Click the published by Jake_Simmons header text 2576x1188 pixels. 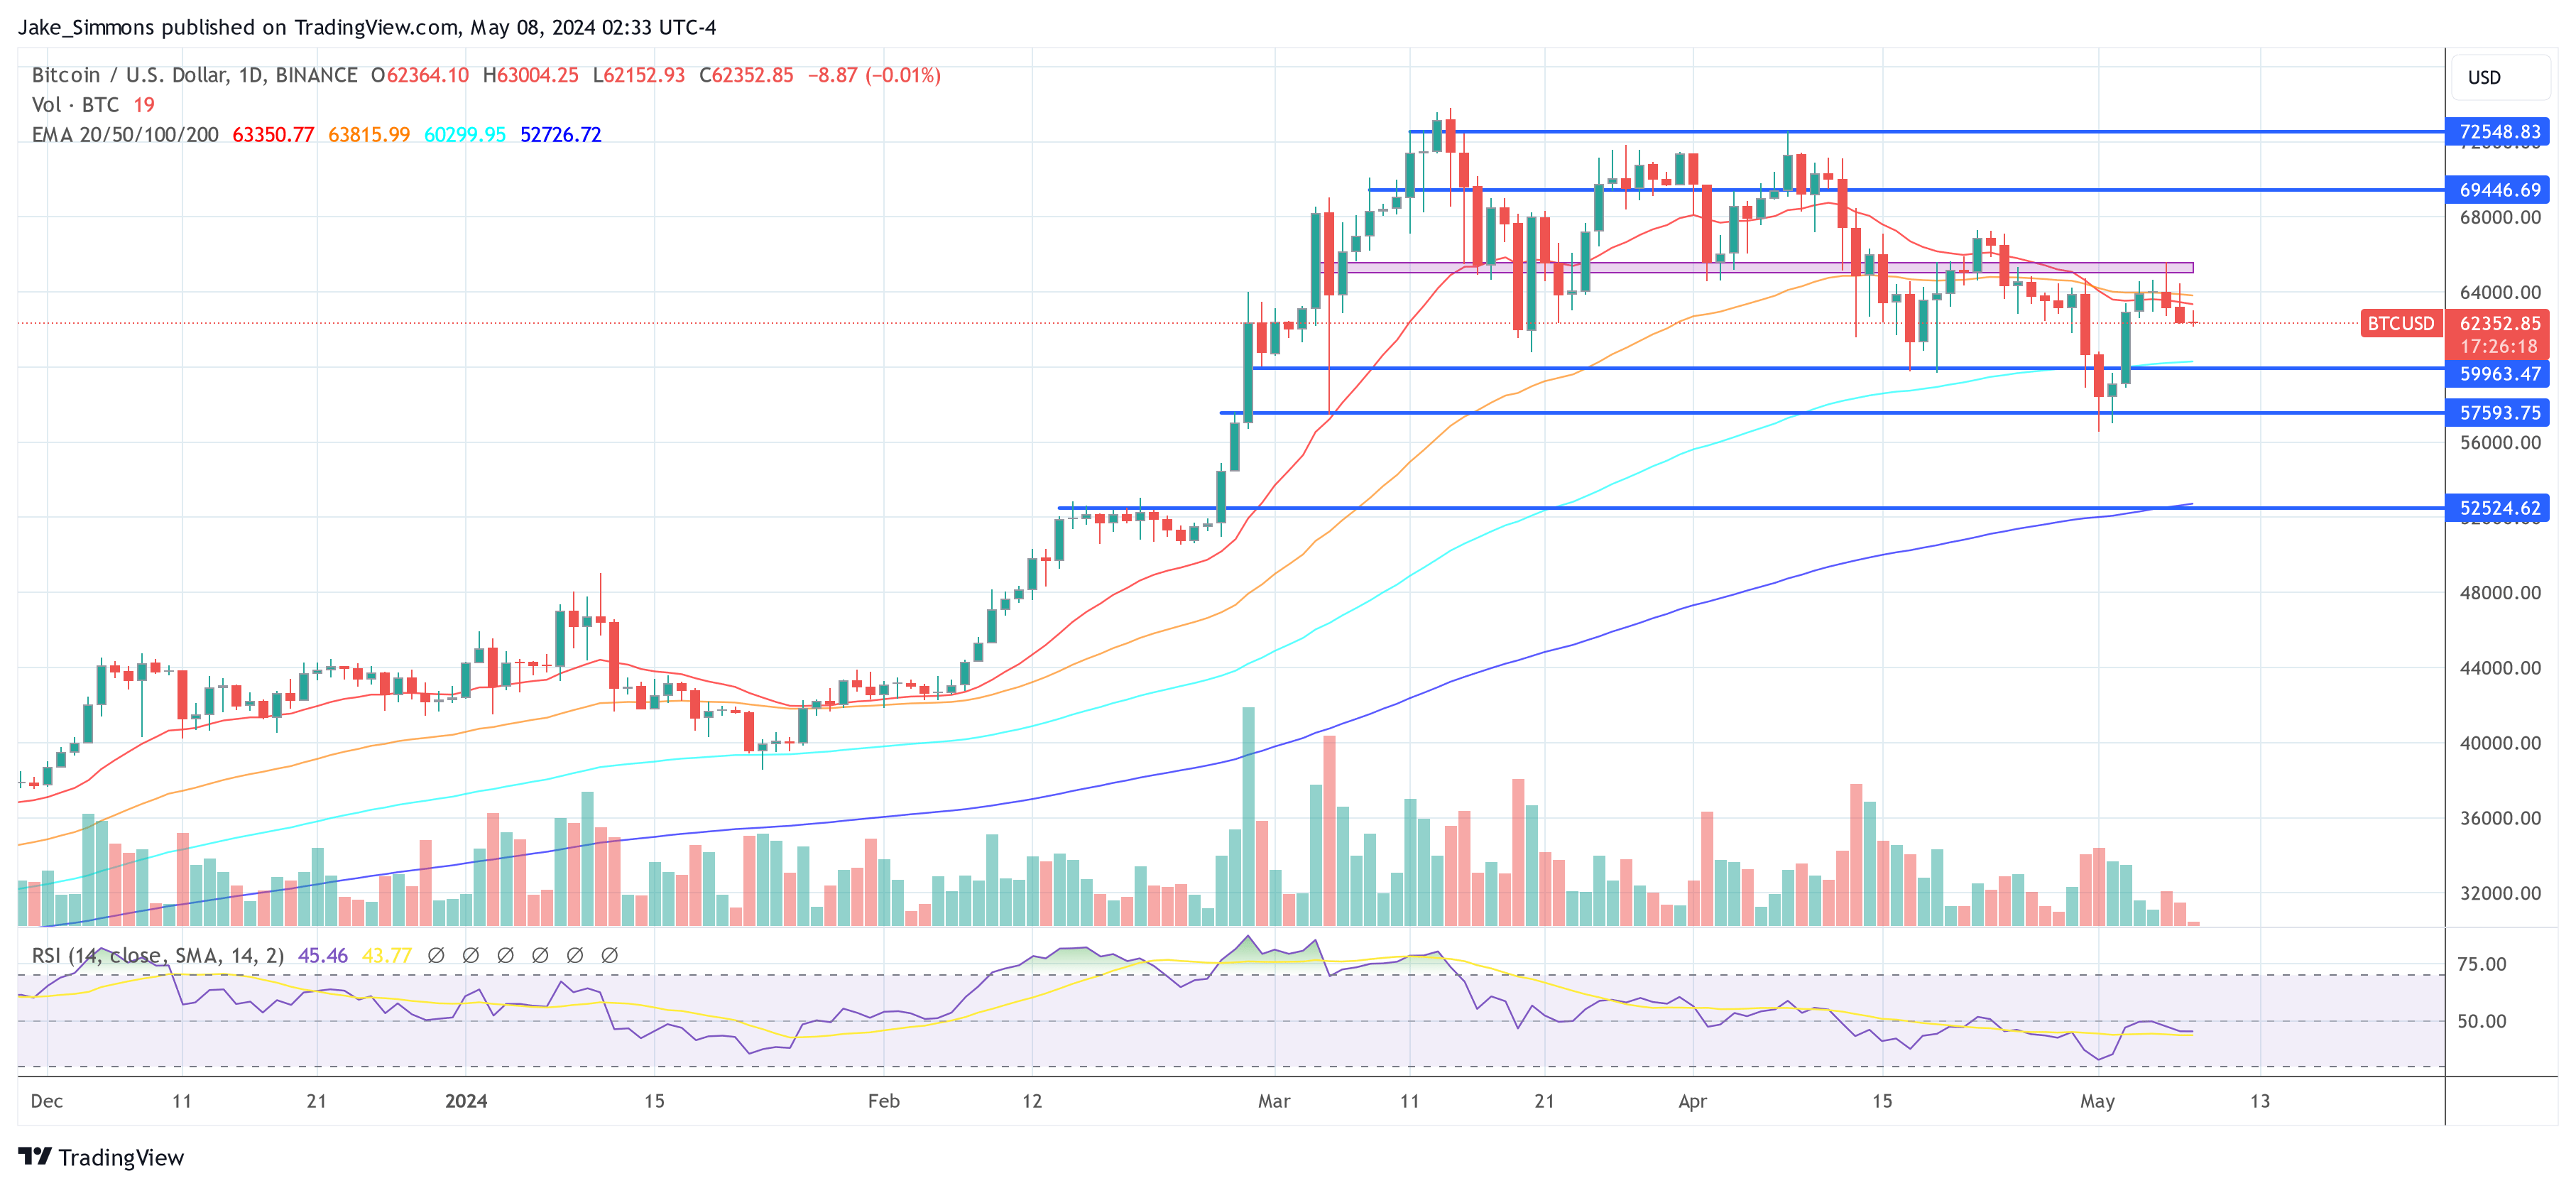click(367, 27)
